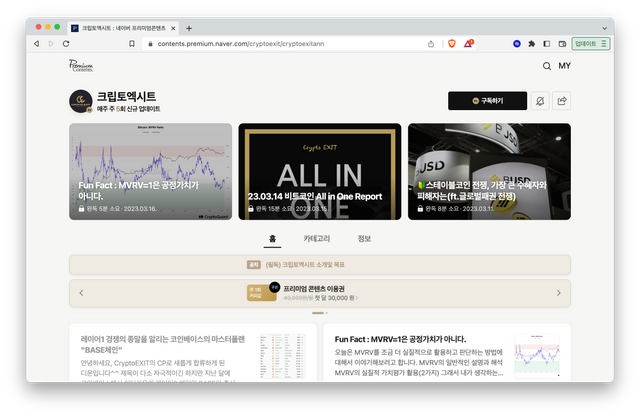The height and width of the screenshot is (417, 640).
Task: Reload the page with refresh icon
Action: pos(66,44)
